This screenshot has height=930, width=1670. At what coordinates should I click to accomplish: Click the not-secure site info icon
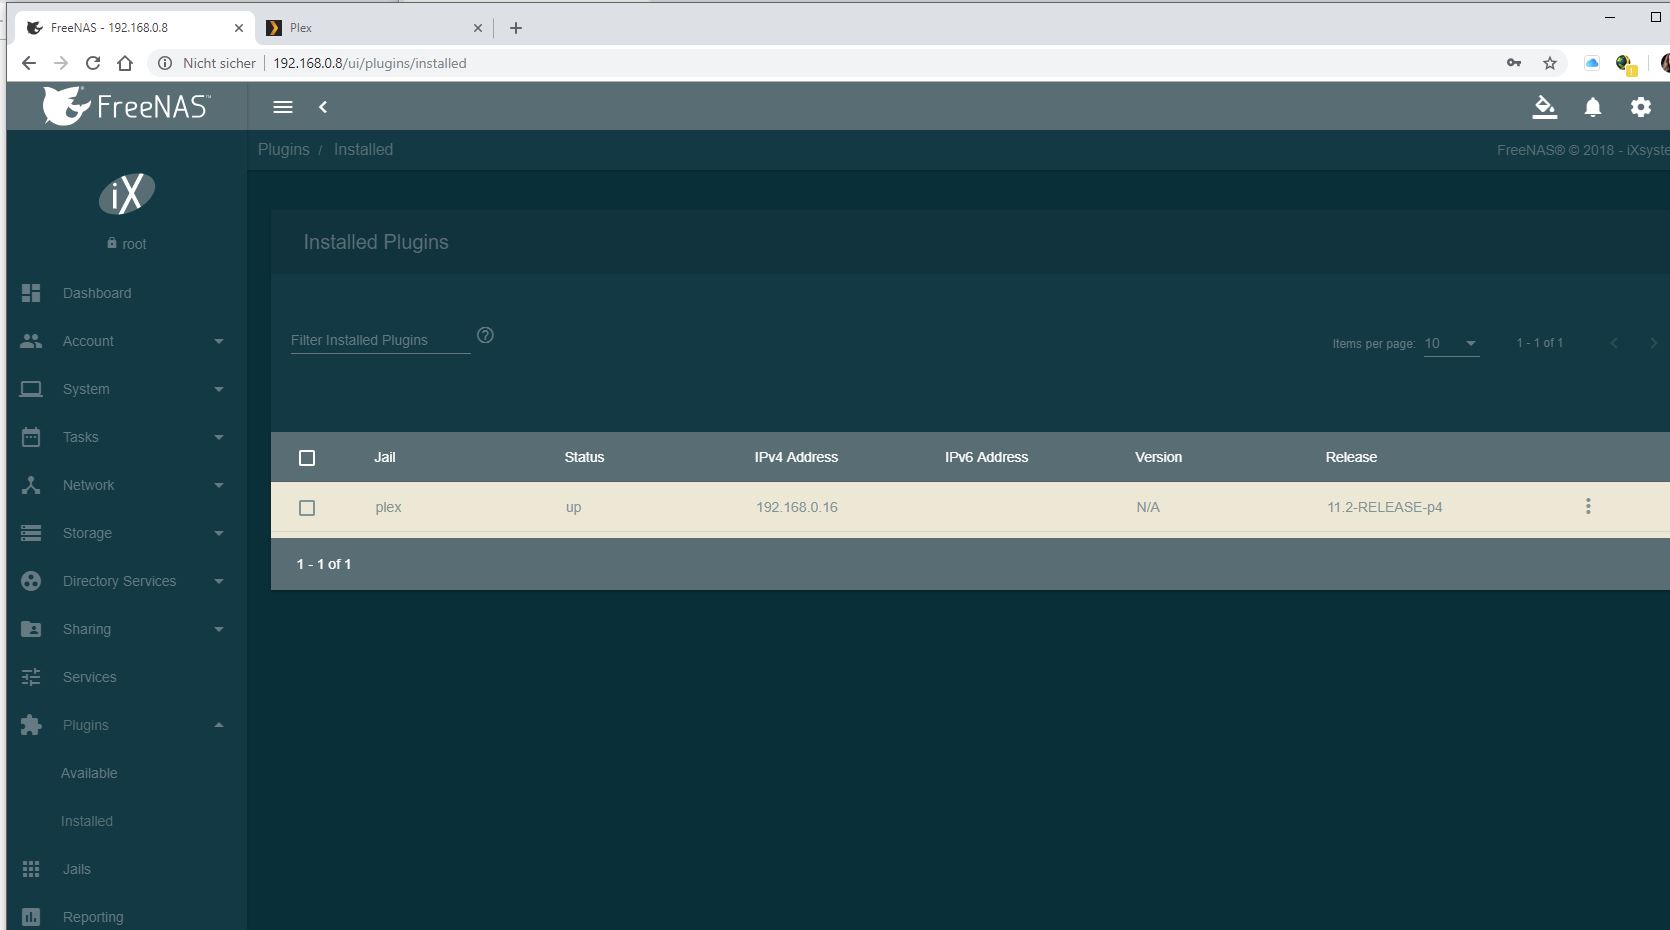click(165, 63)
